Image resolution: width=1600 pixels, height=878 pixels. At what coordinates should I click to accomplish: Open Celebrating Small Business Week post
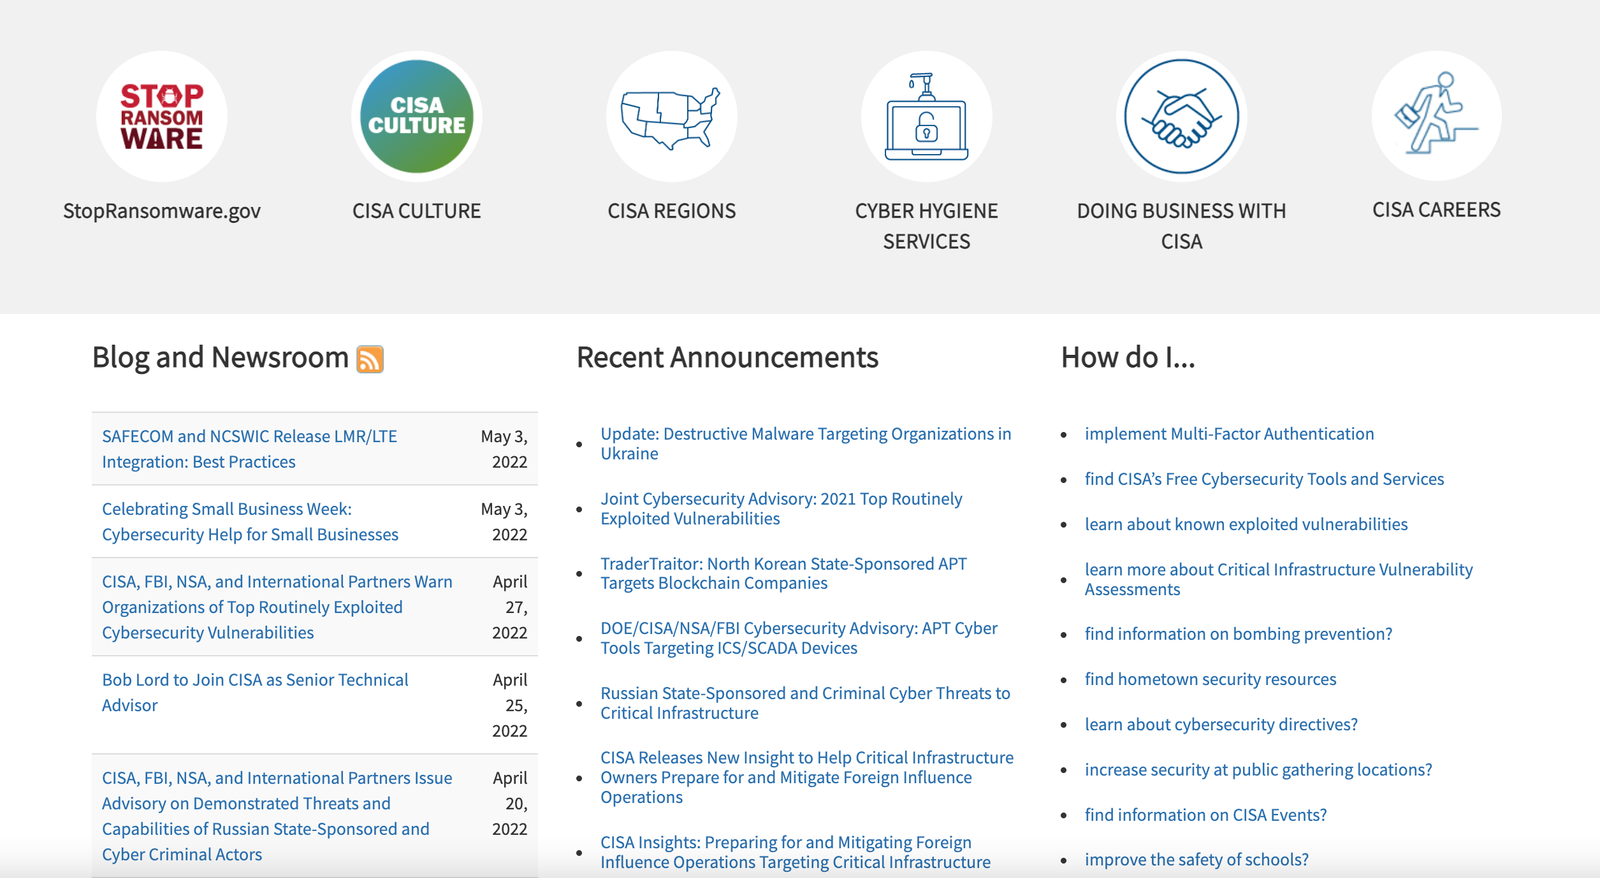(x=250, y=522)
